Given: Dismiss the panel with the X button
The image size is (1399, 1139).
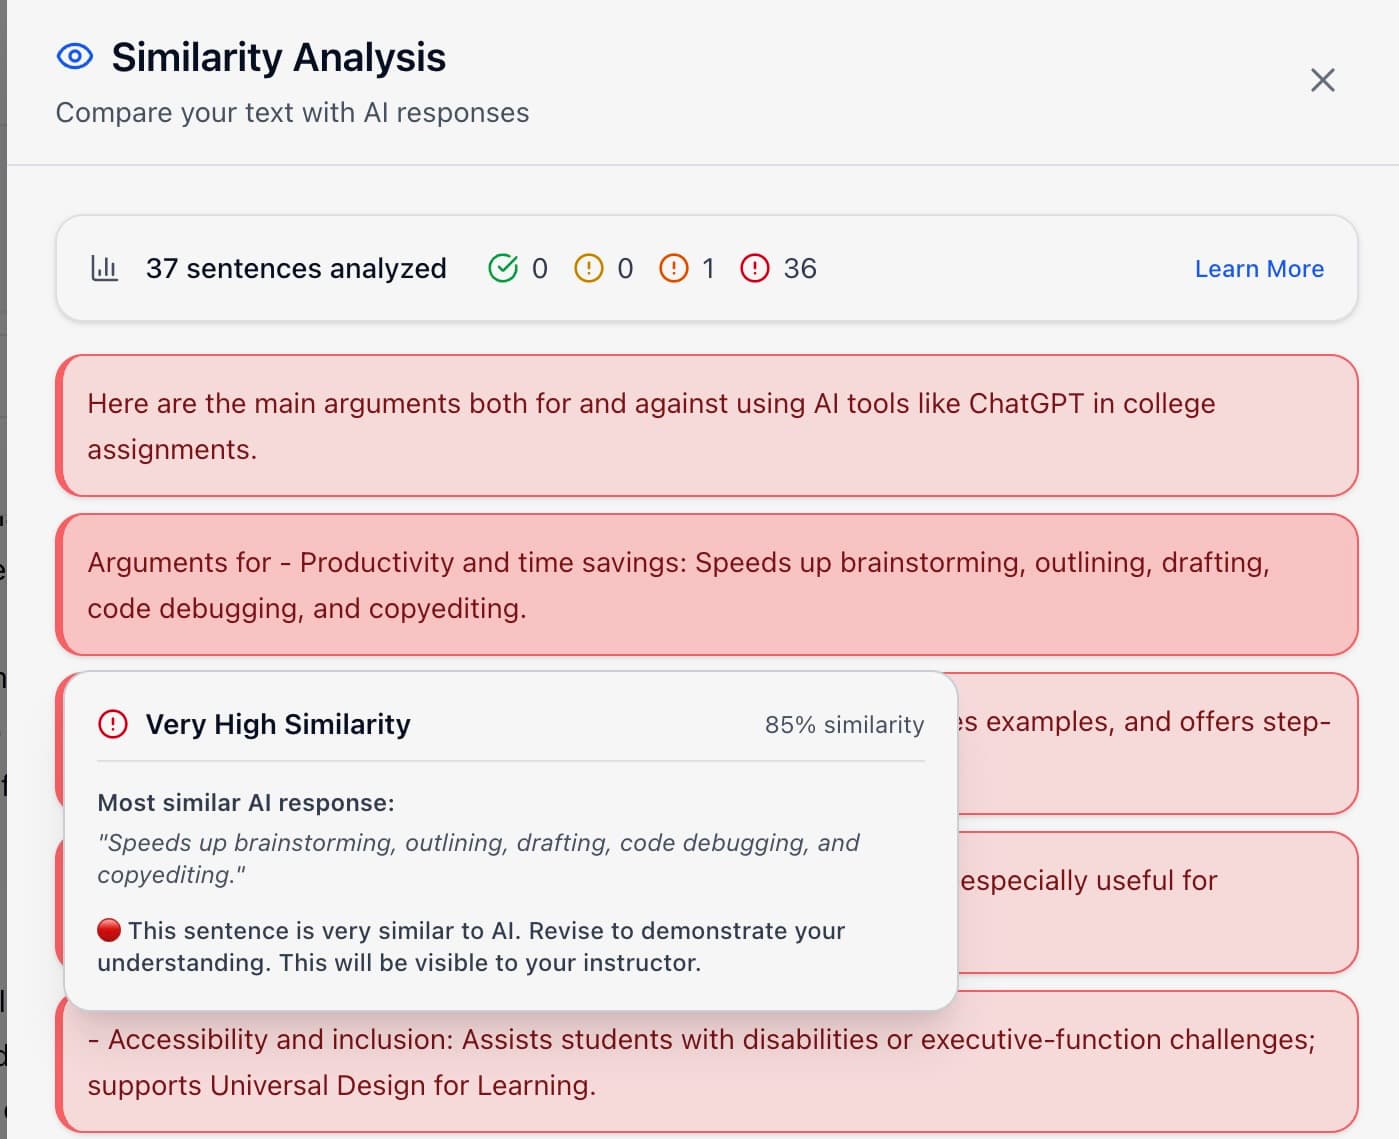Looking at the screenshot, I should pyautogui.click(x=1322, y=79).
